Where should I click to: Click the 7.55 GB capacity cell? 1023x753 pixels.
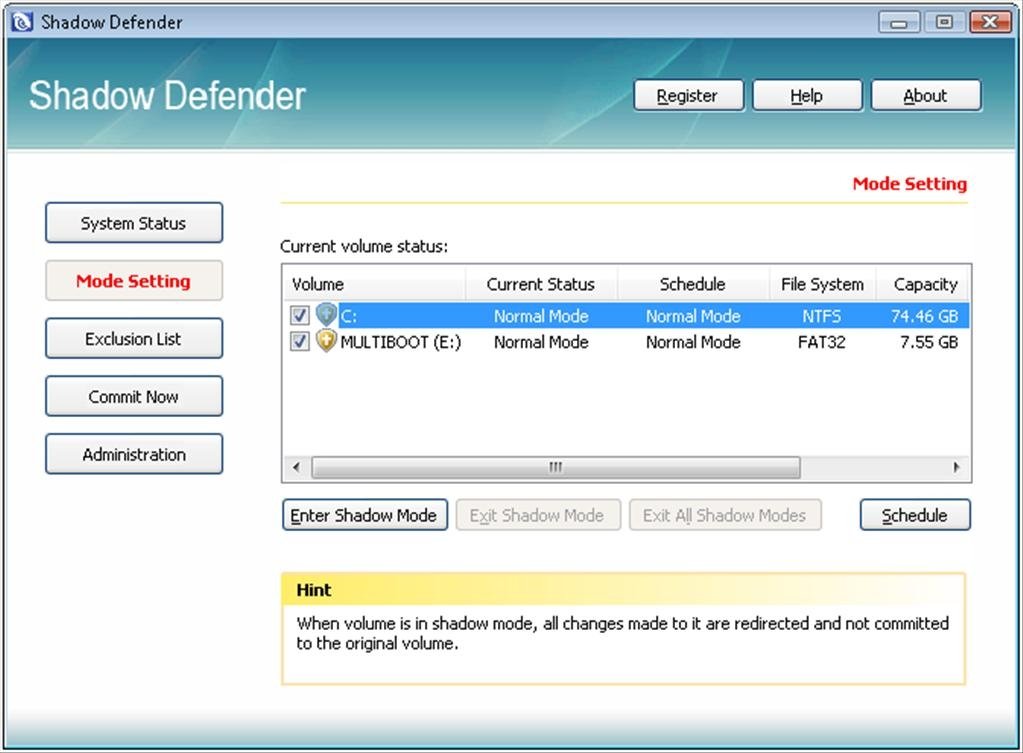click(x=928, y=342)
